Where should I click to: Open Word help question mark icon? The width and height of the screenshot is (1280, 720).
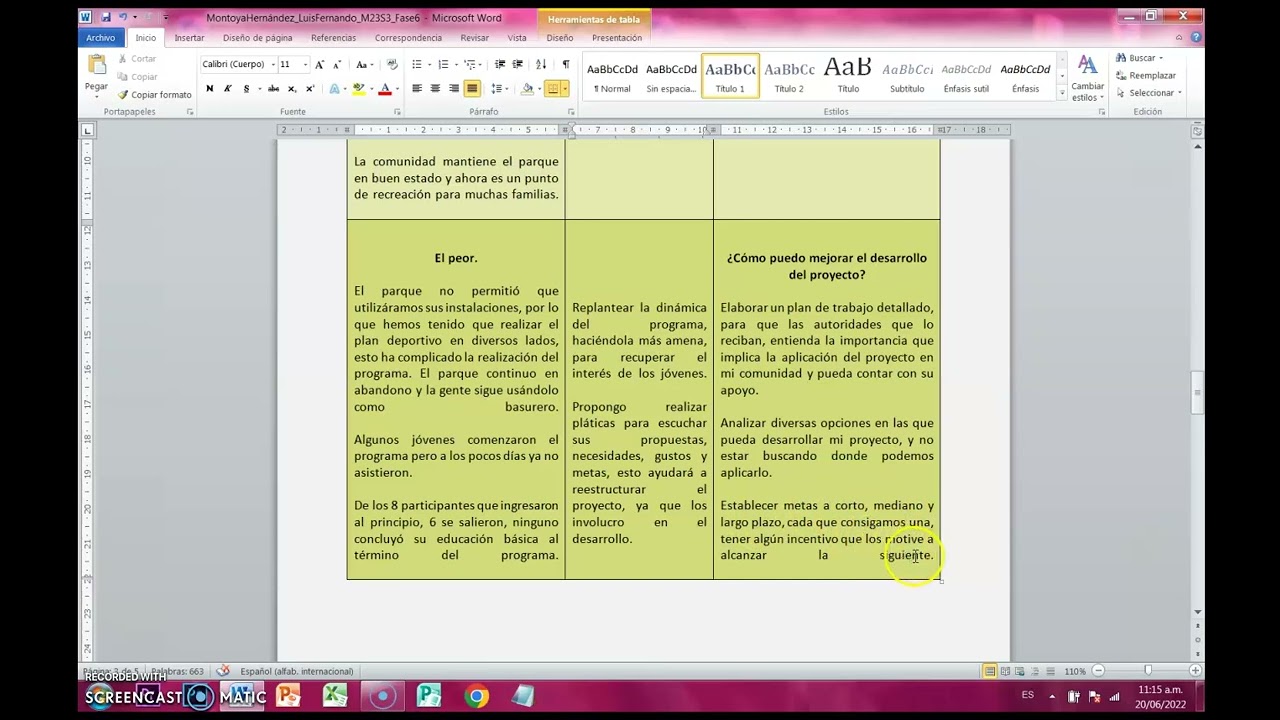1196,37
